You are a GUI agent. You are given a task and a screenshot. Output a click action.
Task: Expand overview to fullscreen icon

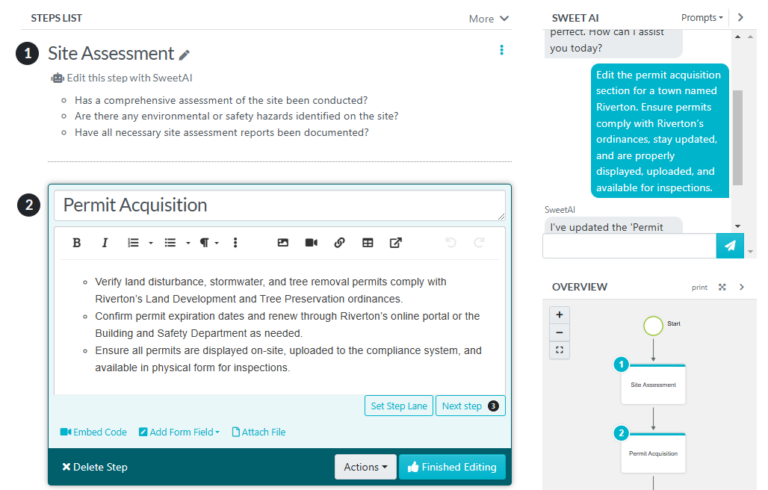(x=722, y=287)
